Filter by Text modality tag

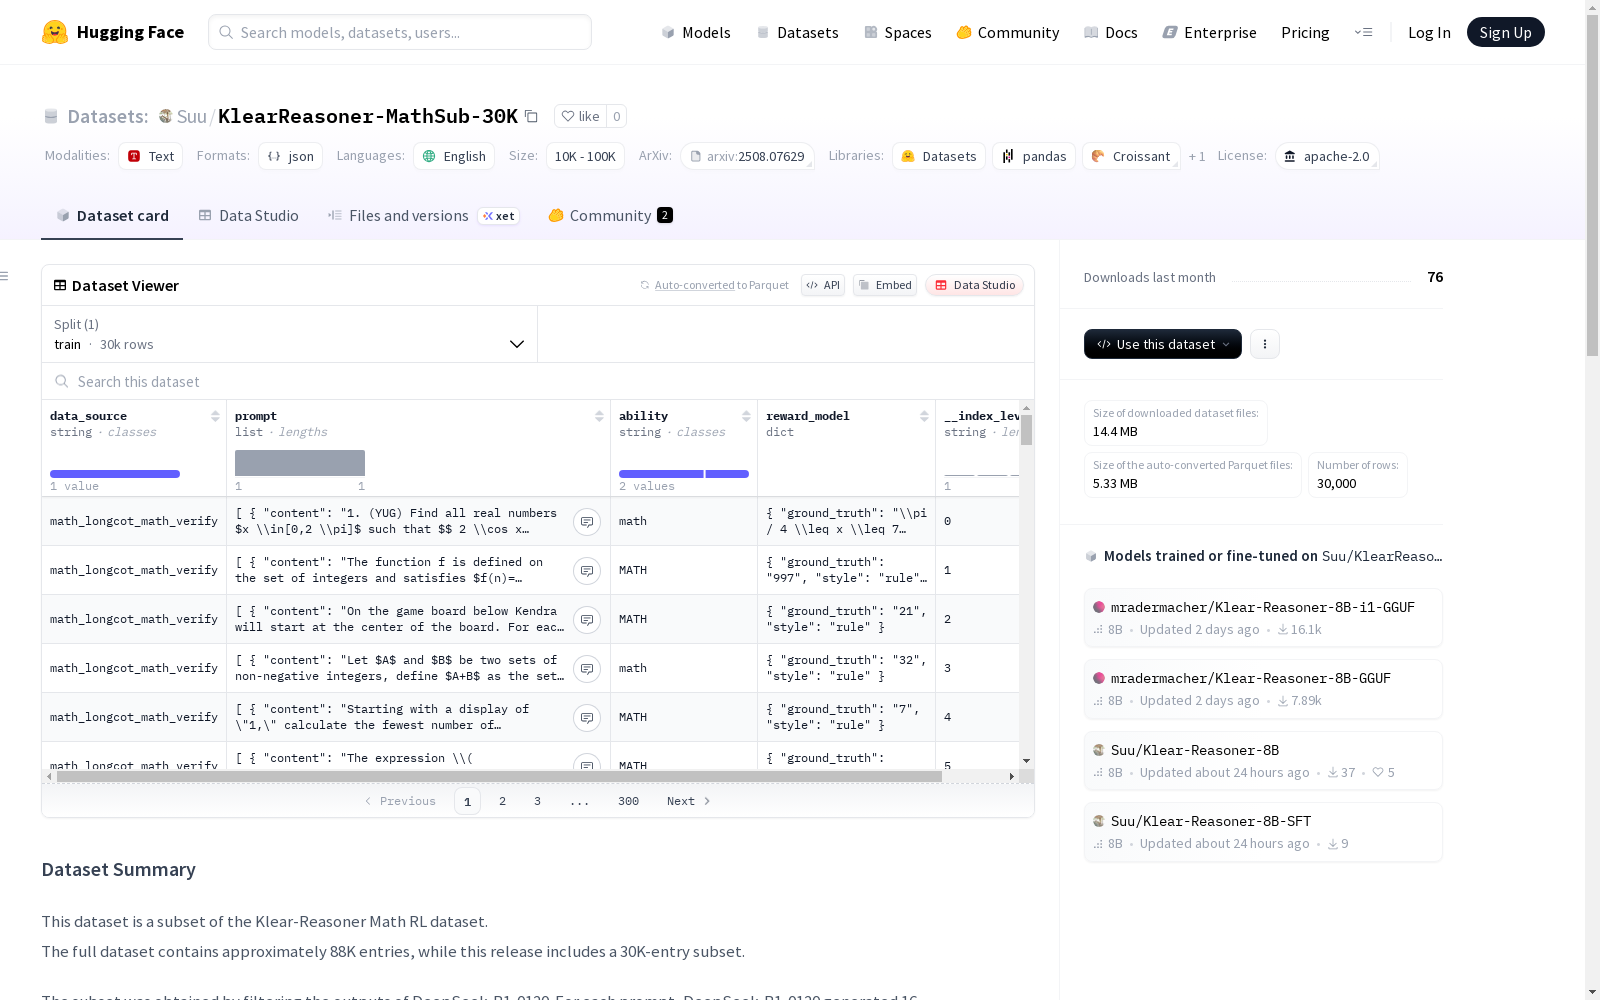(151, 156)
